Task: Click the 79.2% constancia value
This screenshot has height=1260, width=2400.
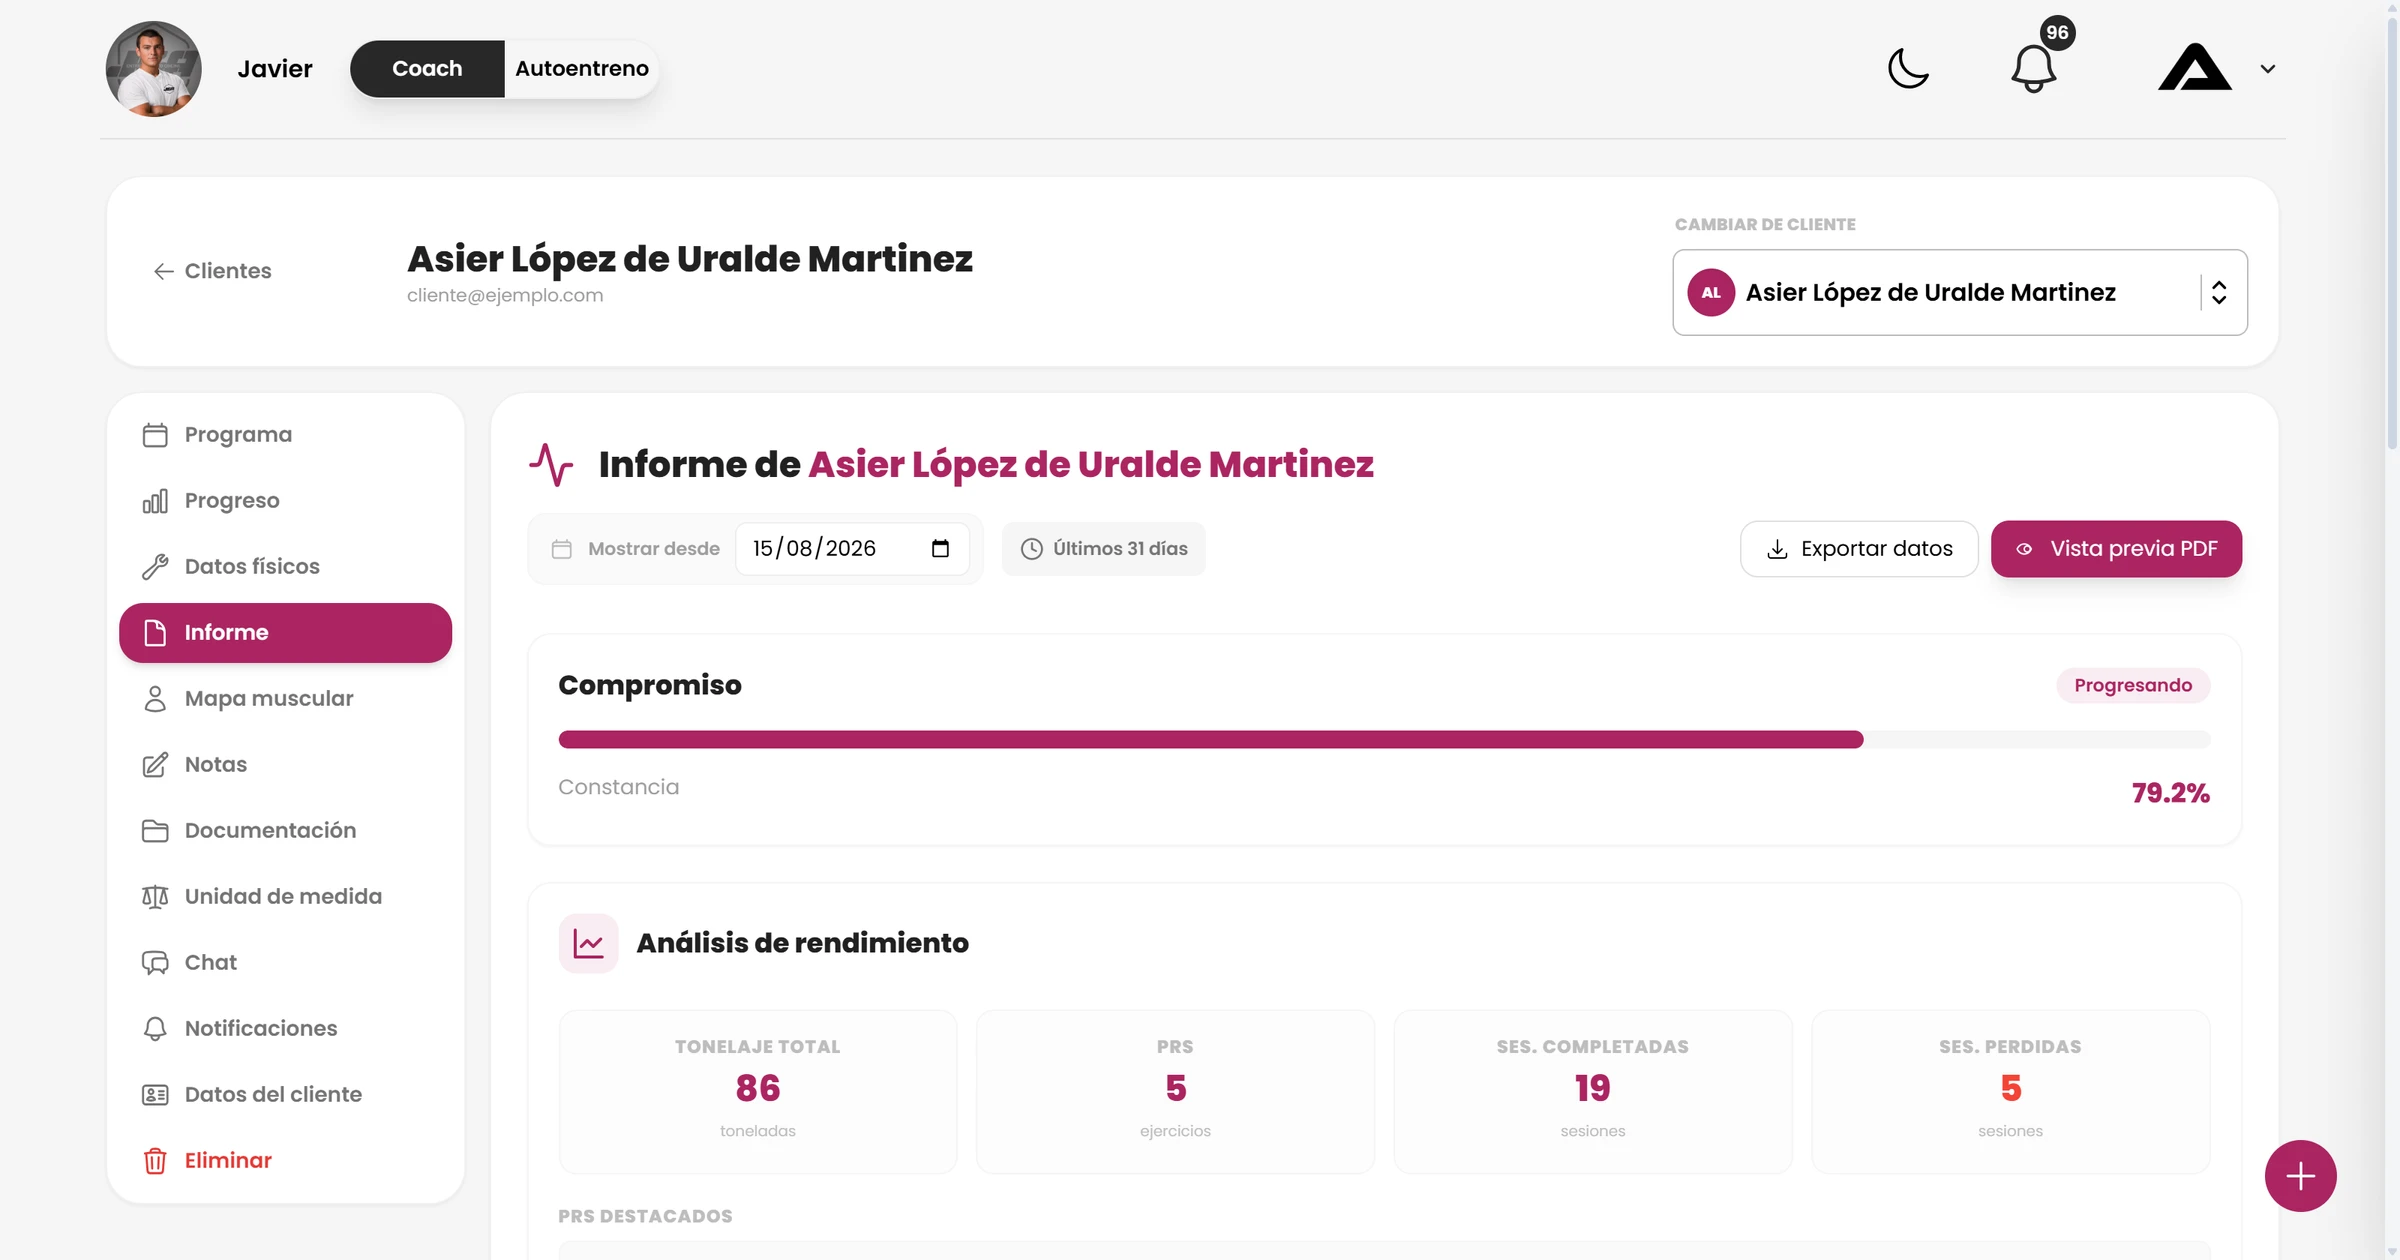Action: click(x=2170, y=794)
